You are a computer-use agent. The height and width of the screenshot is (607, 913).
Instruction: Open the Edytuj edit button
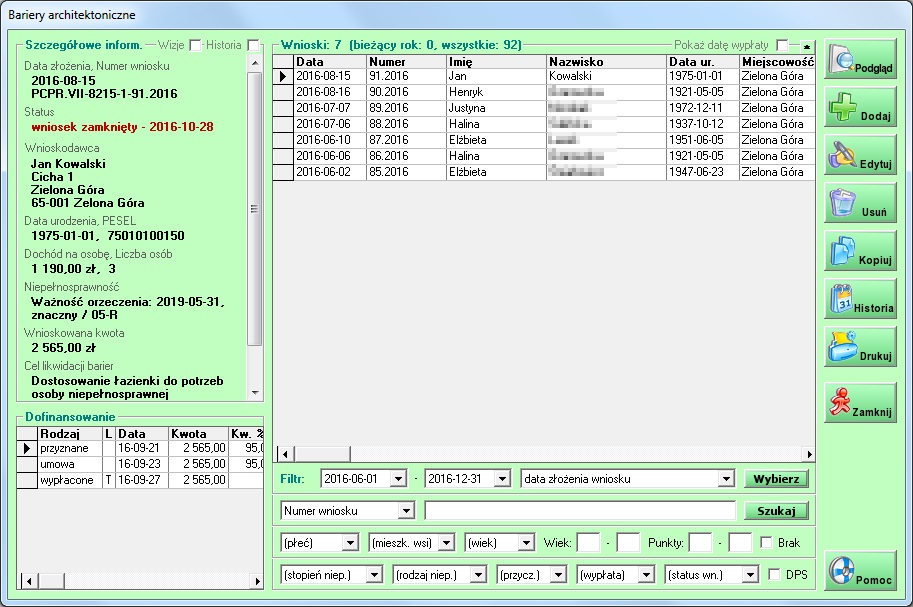[860, 156]
